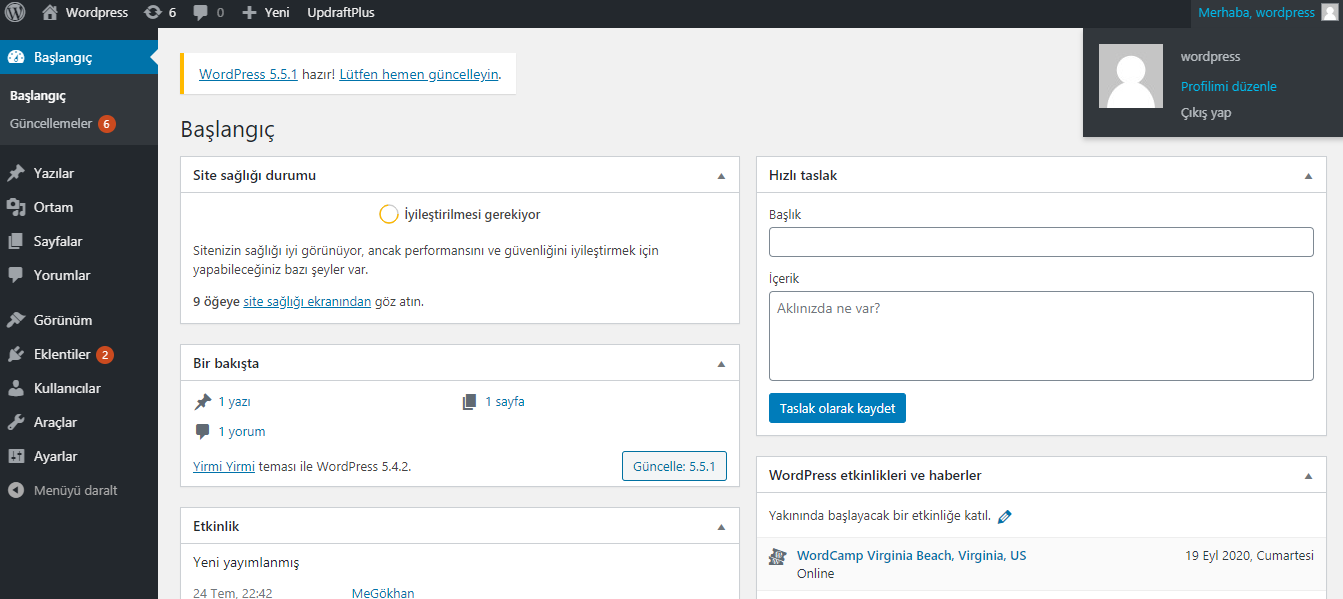Click the Ortam media icon in sidebar
This screenshot has height=599, width=1343.
16,207
